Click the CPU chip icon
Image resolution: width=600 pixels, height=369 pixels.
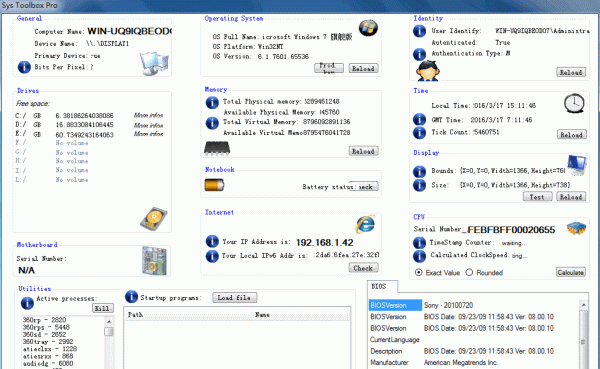[576, 229]
